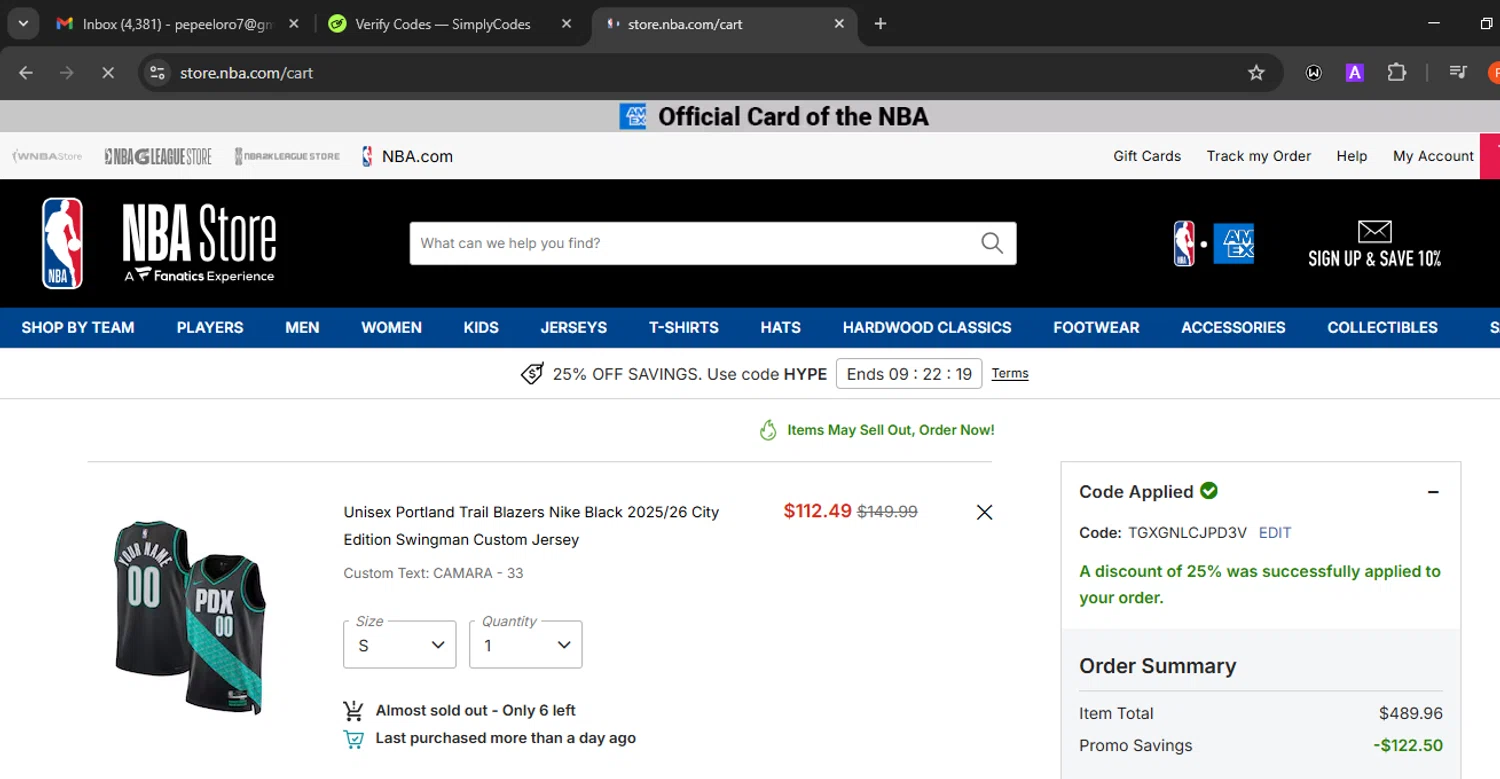1500x779 pixels.
Task: Click Sign Up & Save 10% envelope
Action: tap(1374, 244)
